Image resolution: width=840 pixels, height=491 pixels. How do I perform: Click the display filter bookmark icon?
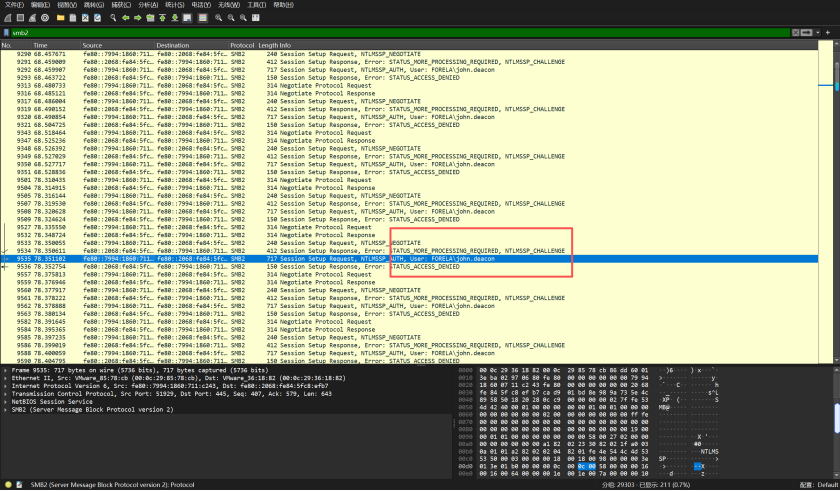6,33
